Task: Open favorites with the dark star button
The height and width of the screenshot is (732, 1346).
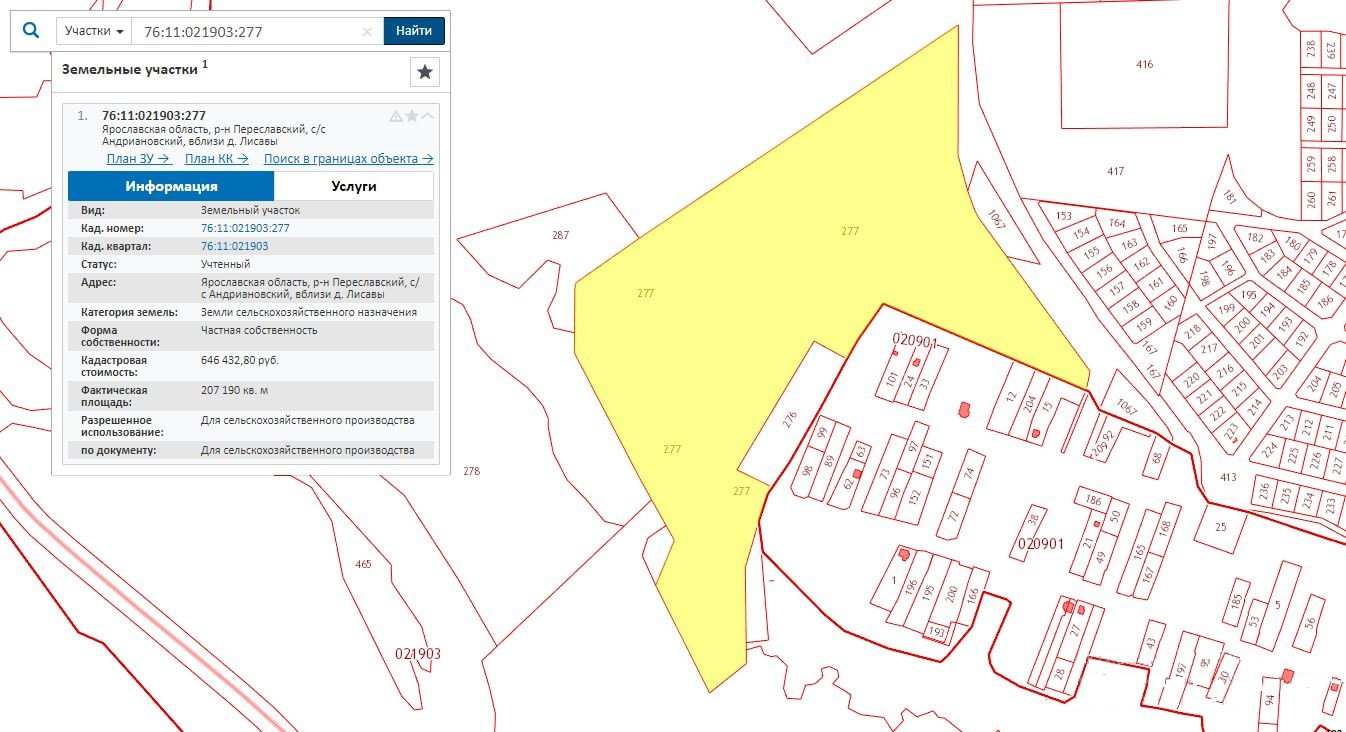Action: click(425, 72)
